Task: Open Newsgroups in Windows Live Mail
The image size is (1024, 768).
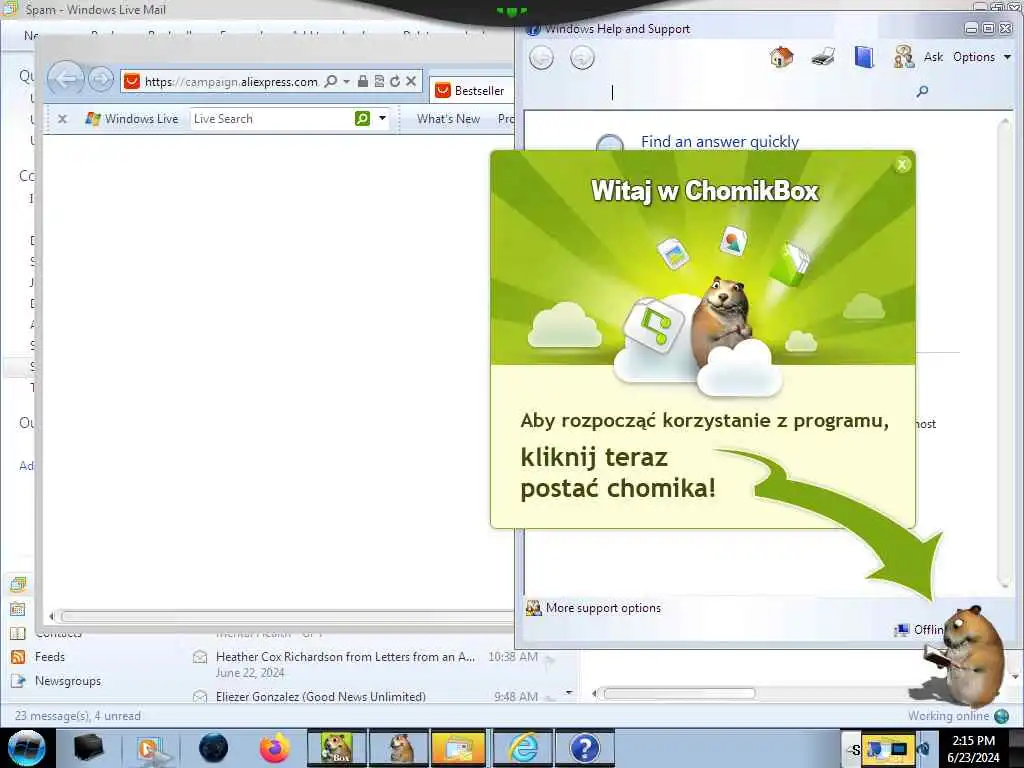Action: tap(68, 681)
